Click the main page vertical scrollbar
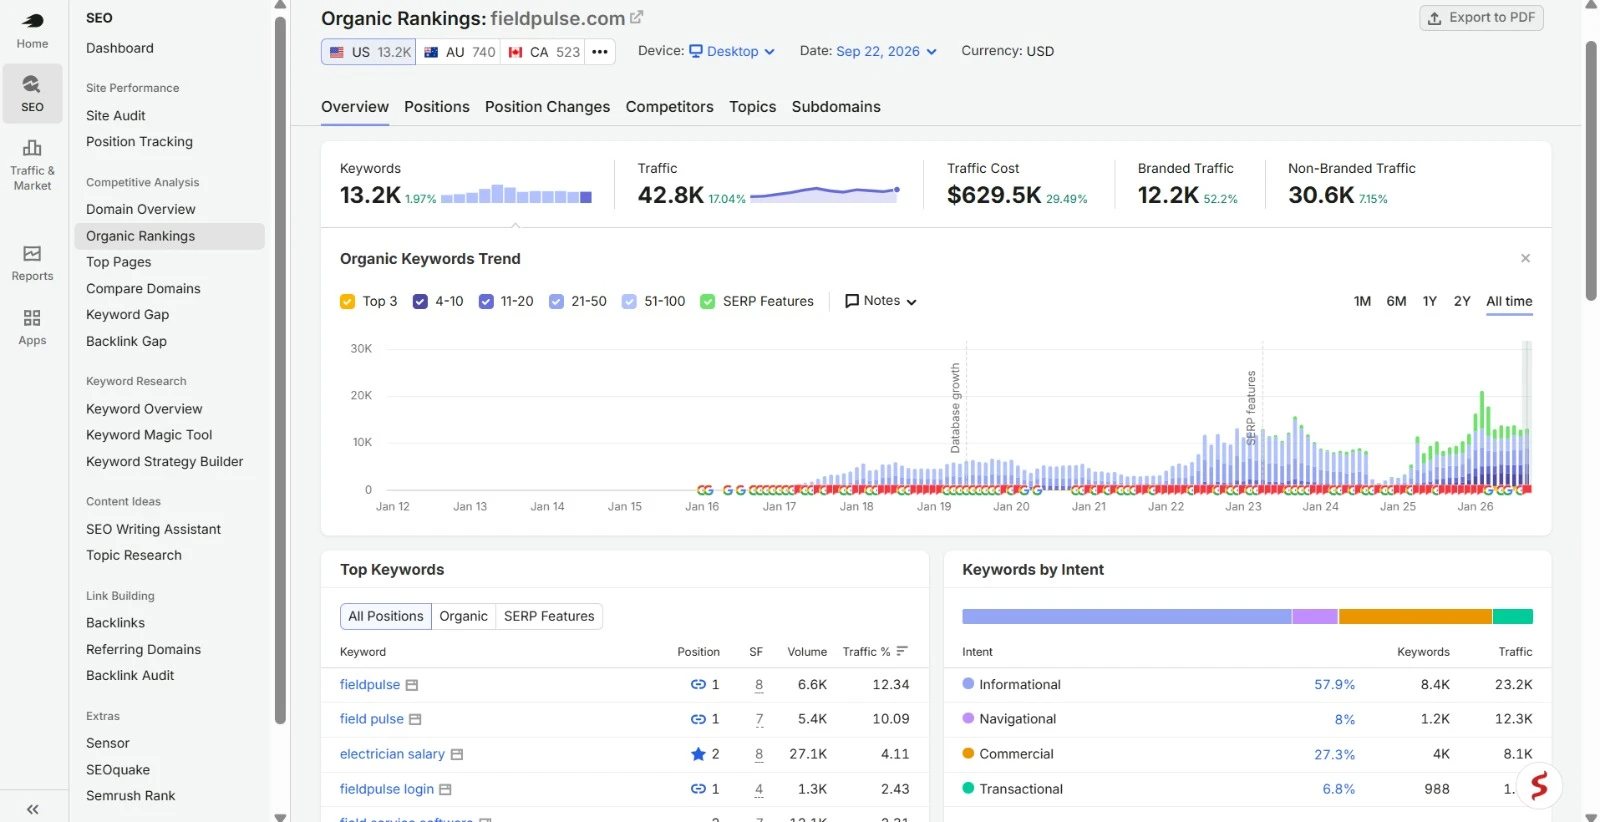 pos(1591,170)
